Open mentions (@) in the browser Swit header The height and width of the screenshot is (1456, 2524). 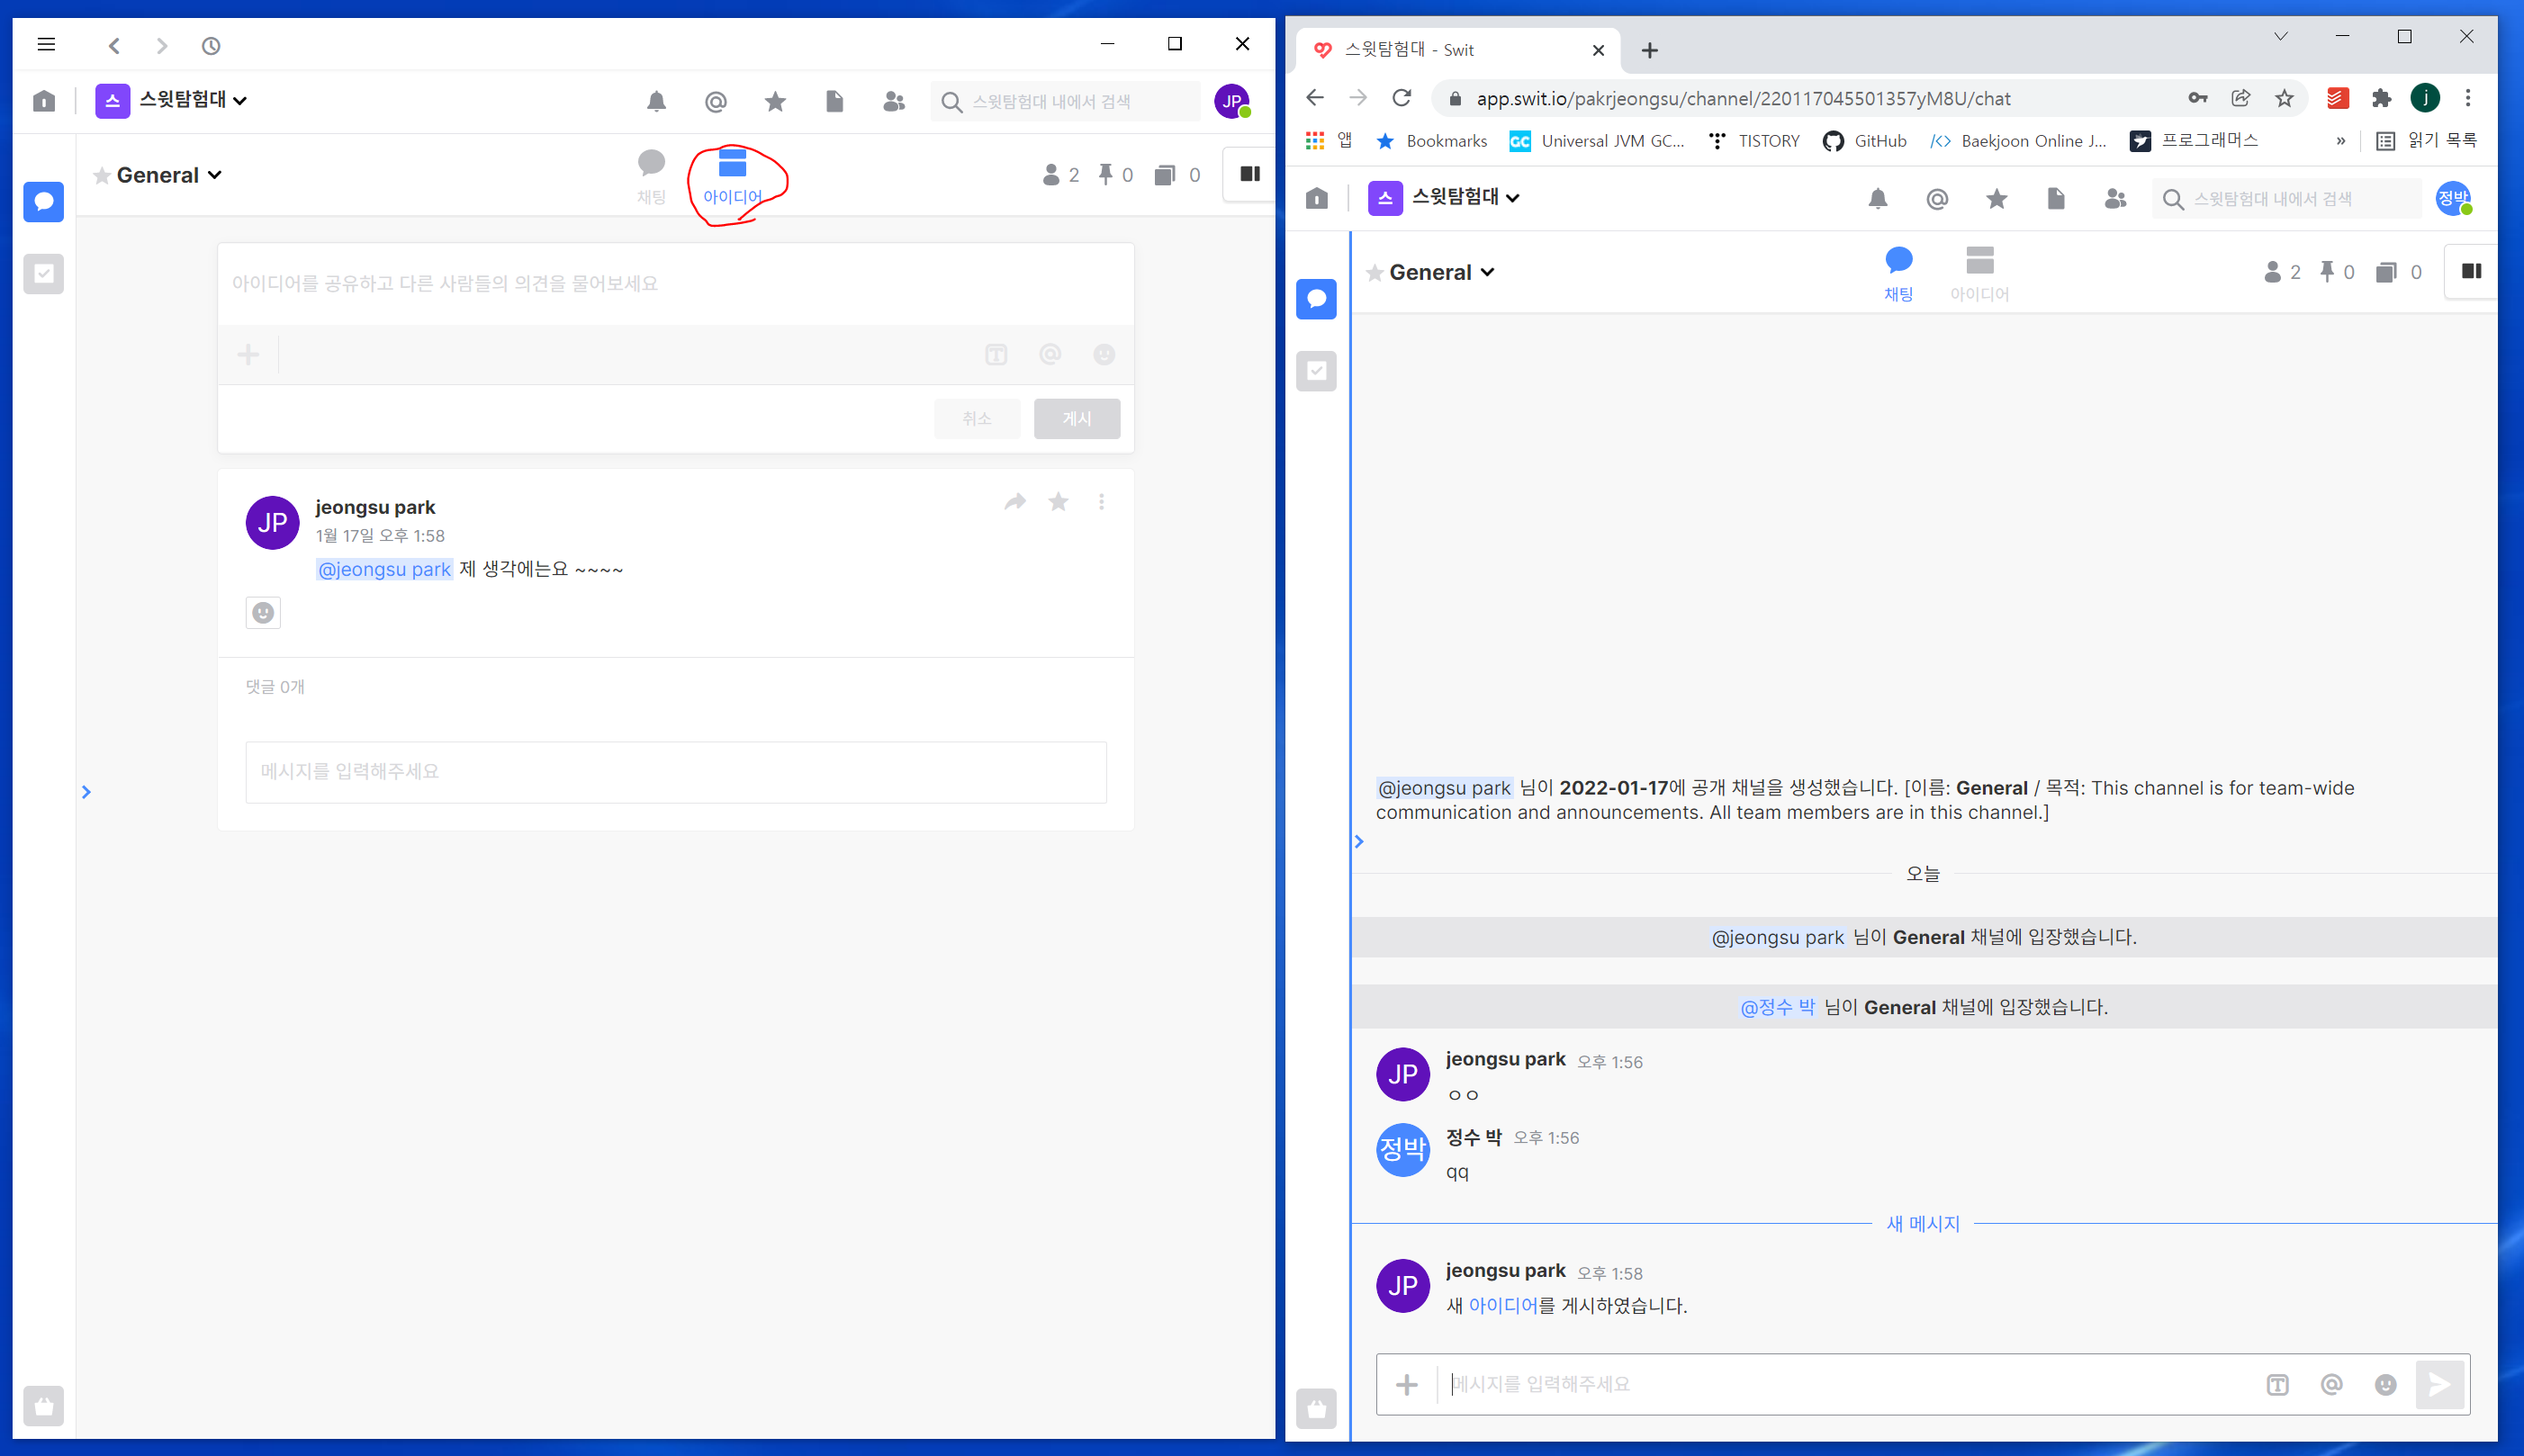pos(1937,199)
